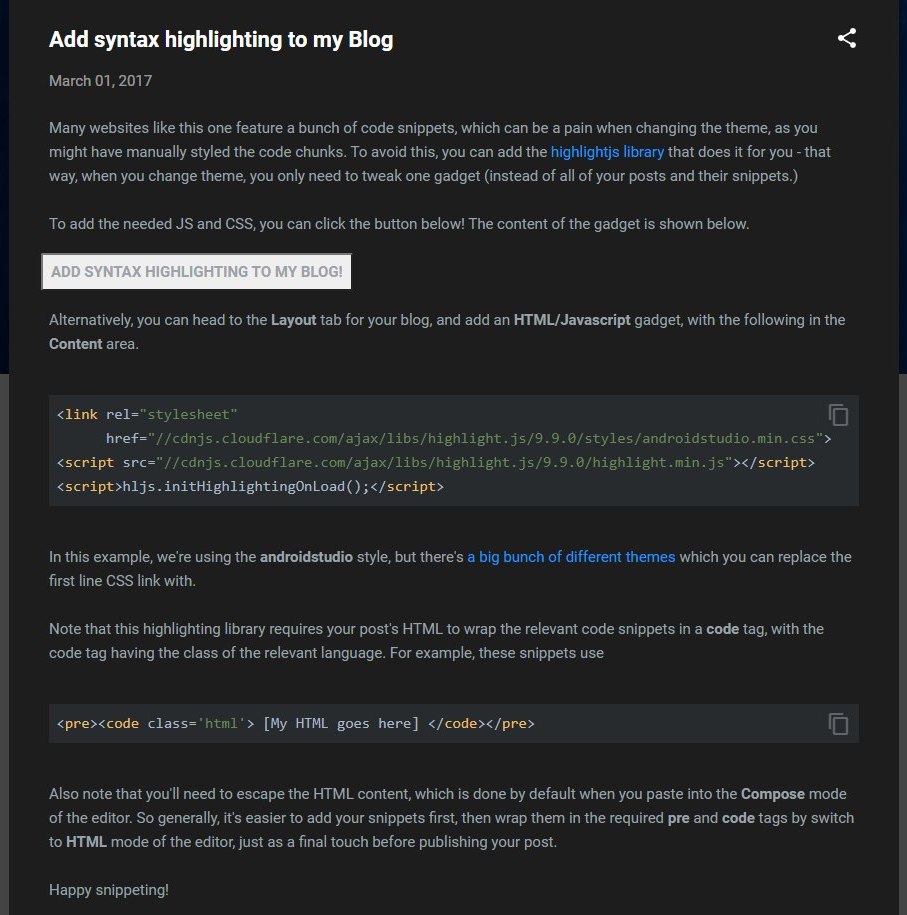
Task: Click the bold 'HTML/Javascript' text
Action: (x=571, y=320)
